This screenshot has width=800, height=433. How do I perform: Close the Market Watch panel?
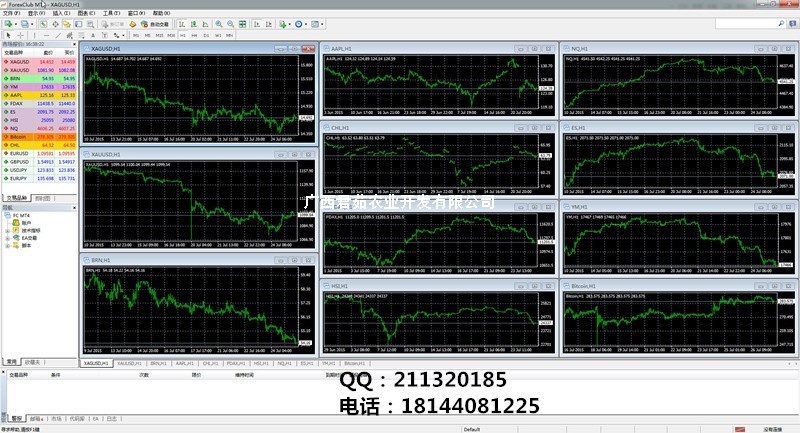pos(74,44)
